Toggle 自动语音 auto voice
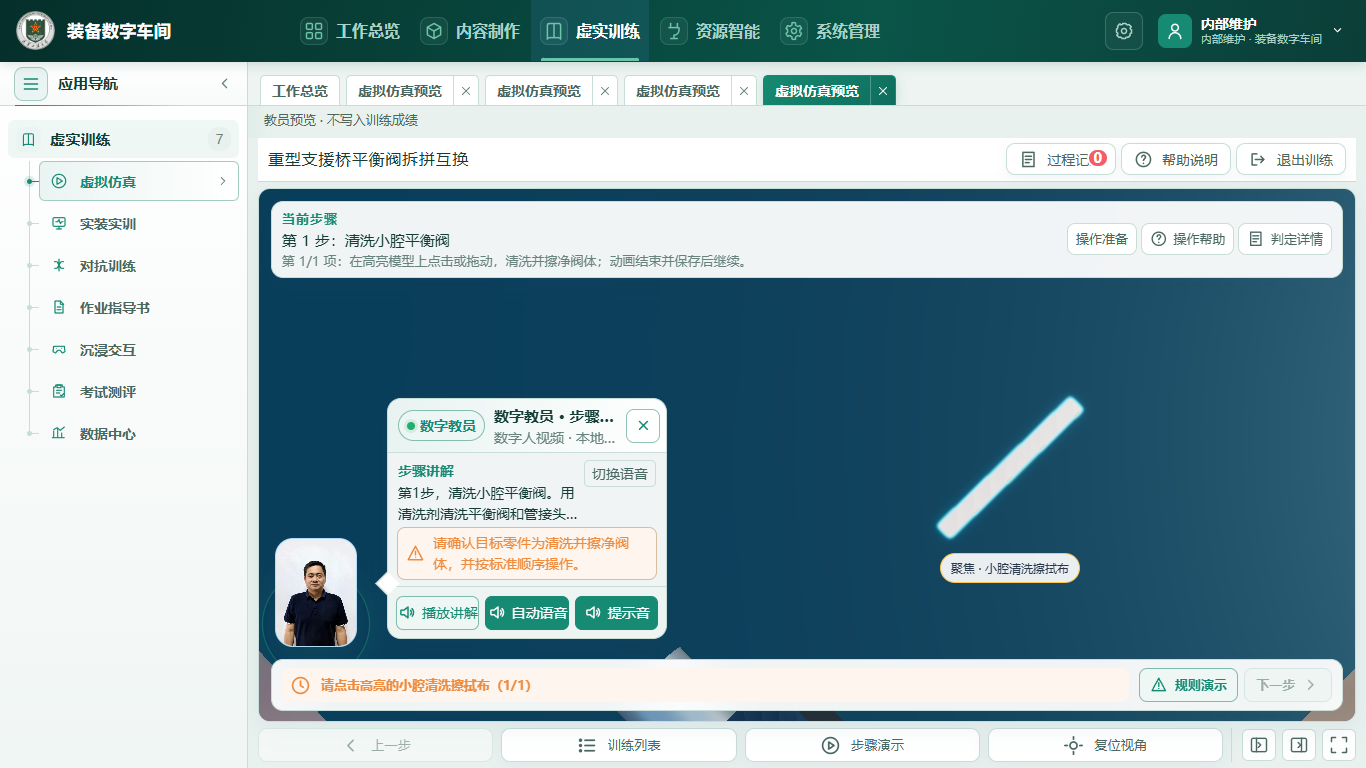 tap(527, 613)
